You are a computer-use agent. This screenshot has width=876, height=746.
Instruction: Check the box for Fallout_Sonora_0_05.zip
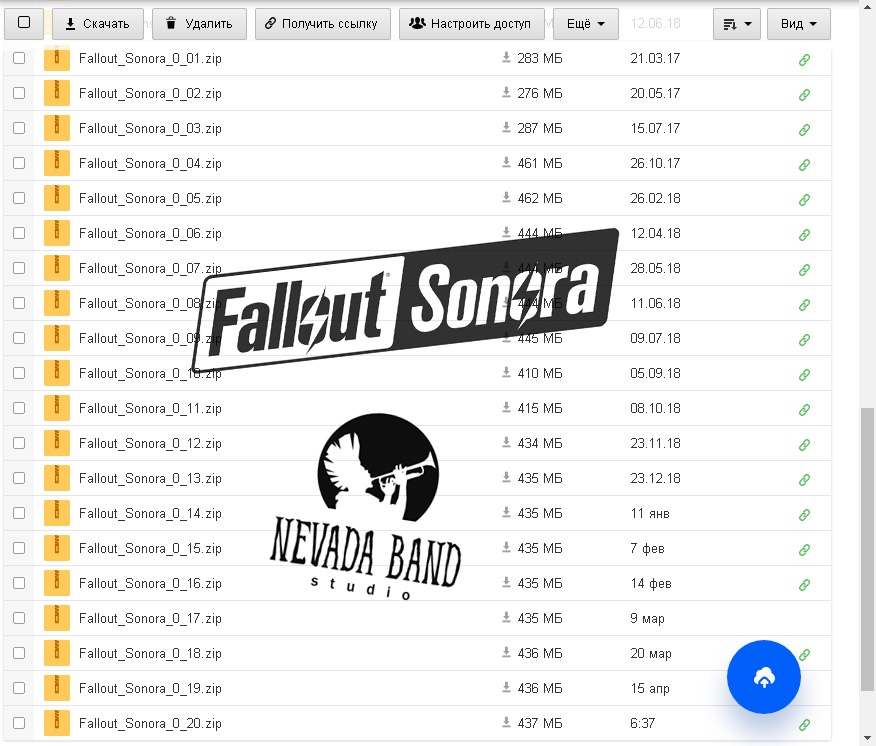pos(19,198)
